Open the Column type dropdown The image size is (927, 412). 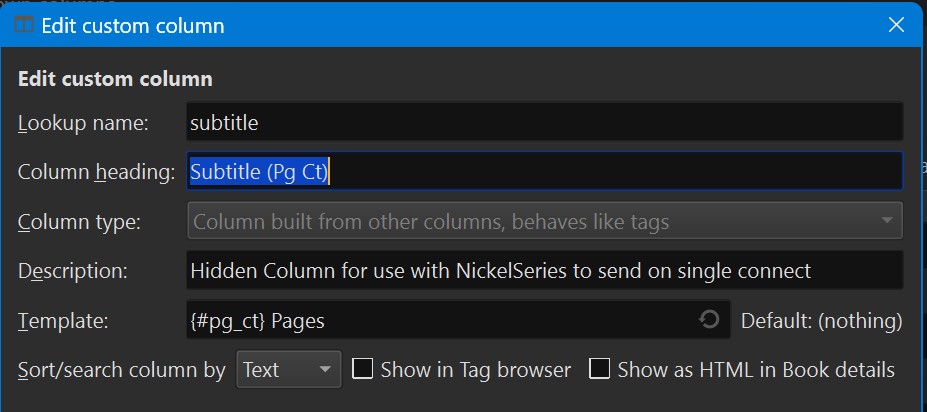click(544, 221)
